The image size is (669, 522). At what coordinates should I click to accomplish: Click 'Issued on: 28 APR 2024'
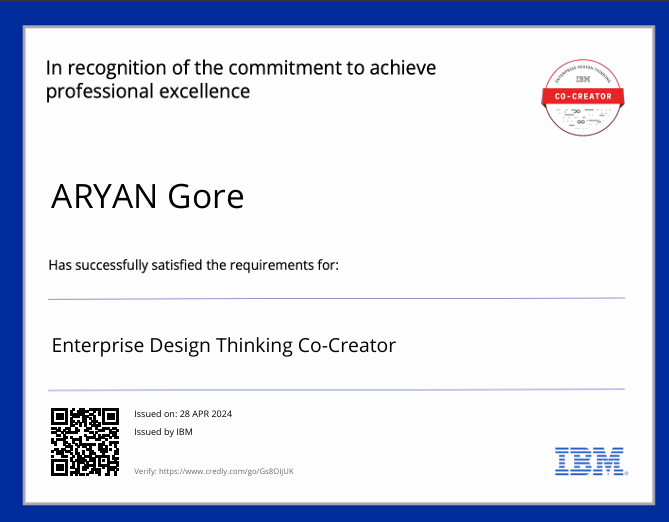pos(183,414)
